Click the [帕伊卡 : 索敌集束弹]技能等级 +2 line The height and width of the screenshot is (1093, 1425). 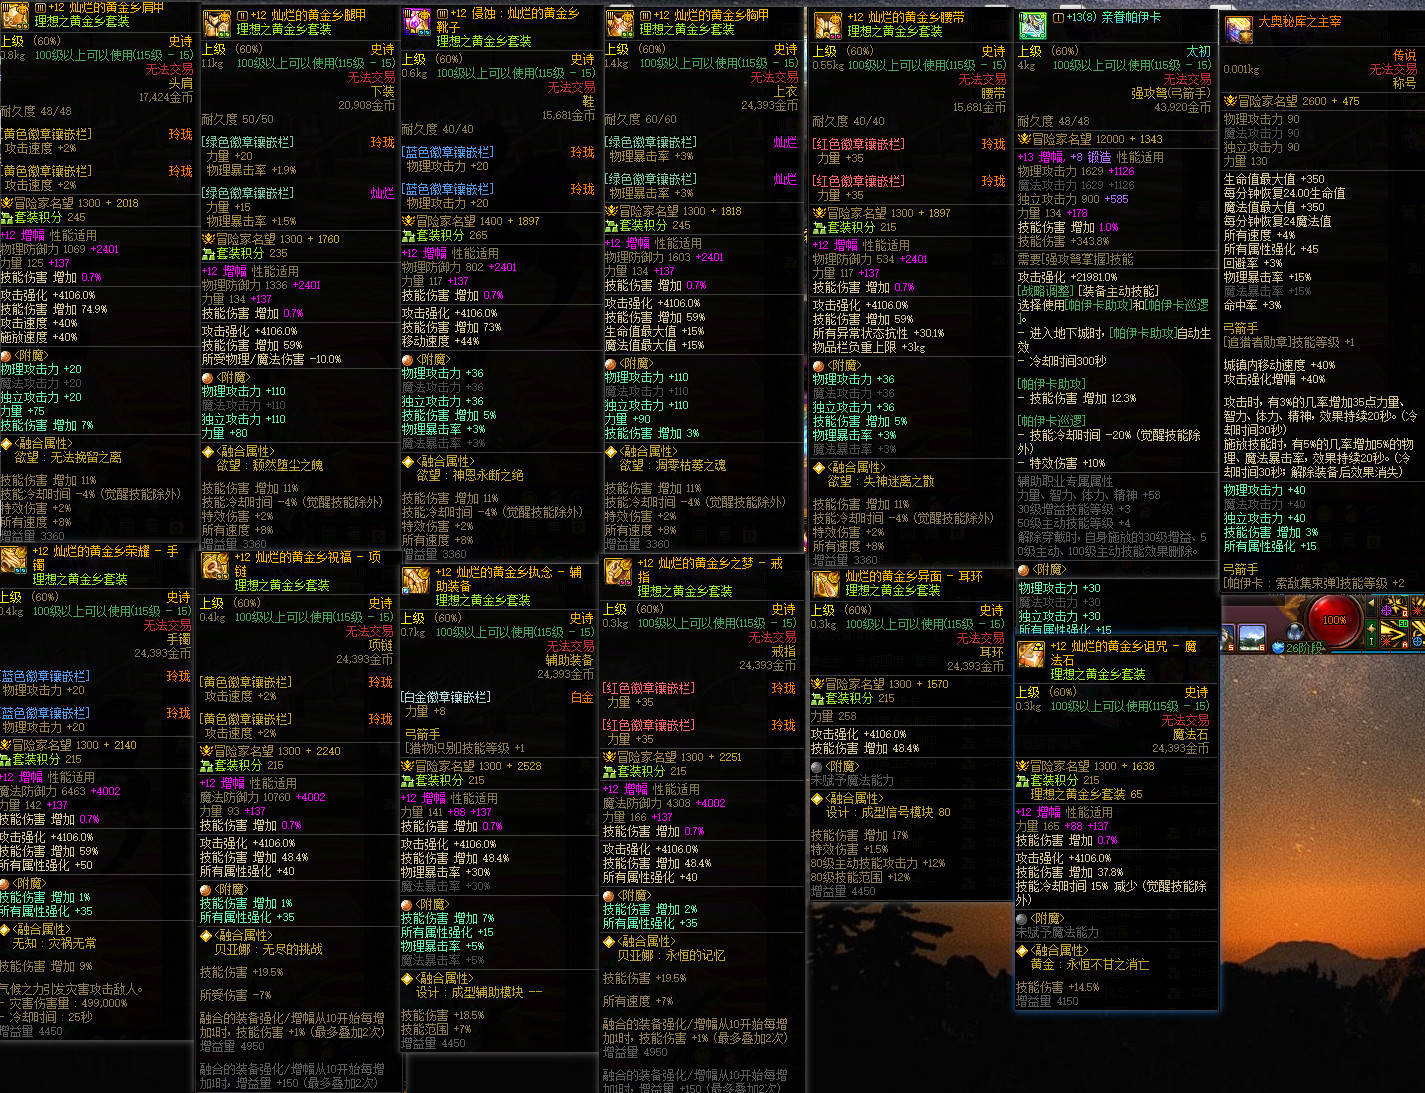coord(1314,583)
